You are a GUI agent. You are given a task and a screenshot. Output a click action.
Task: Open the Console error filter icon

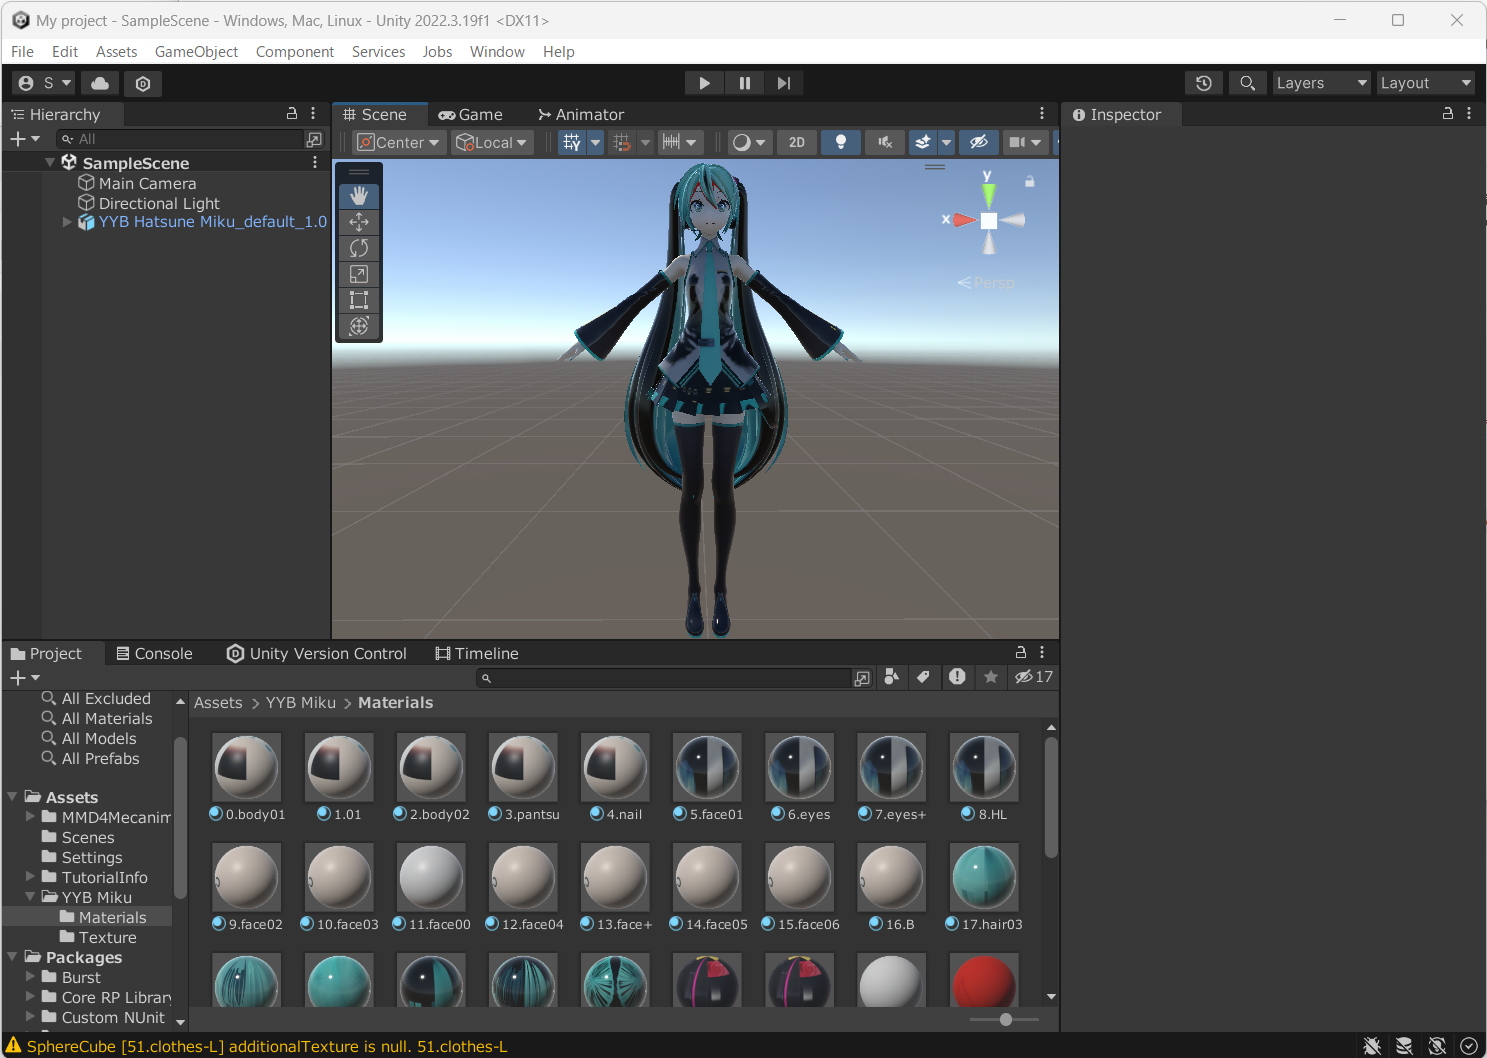click(x=956, y=677)
